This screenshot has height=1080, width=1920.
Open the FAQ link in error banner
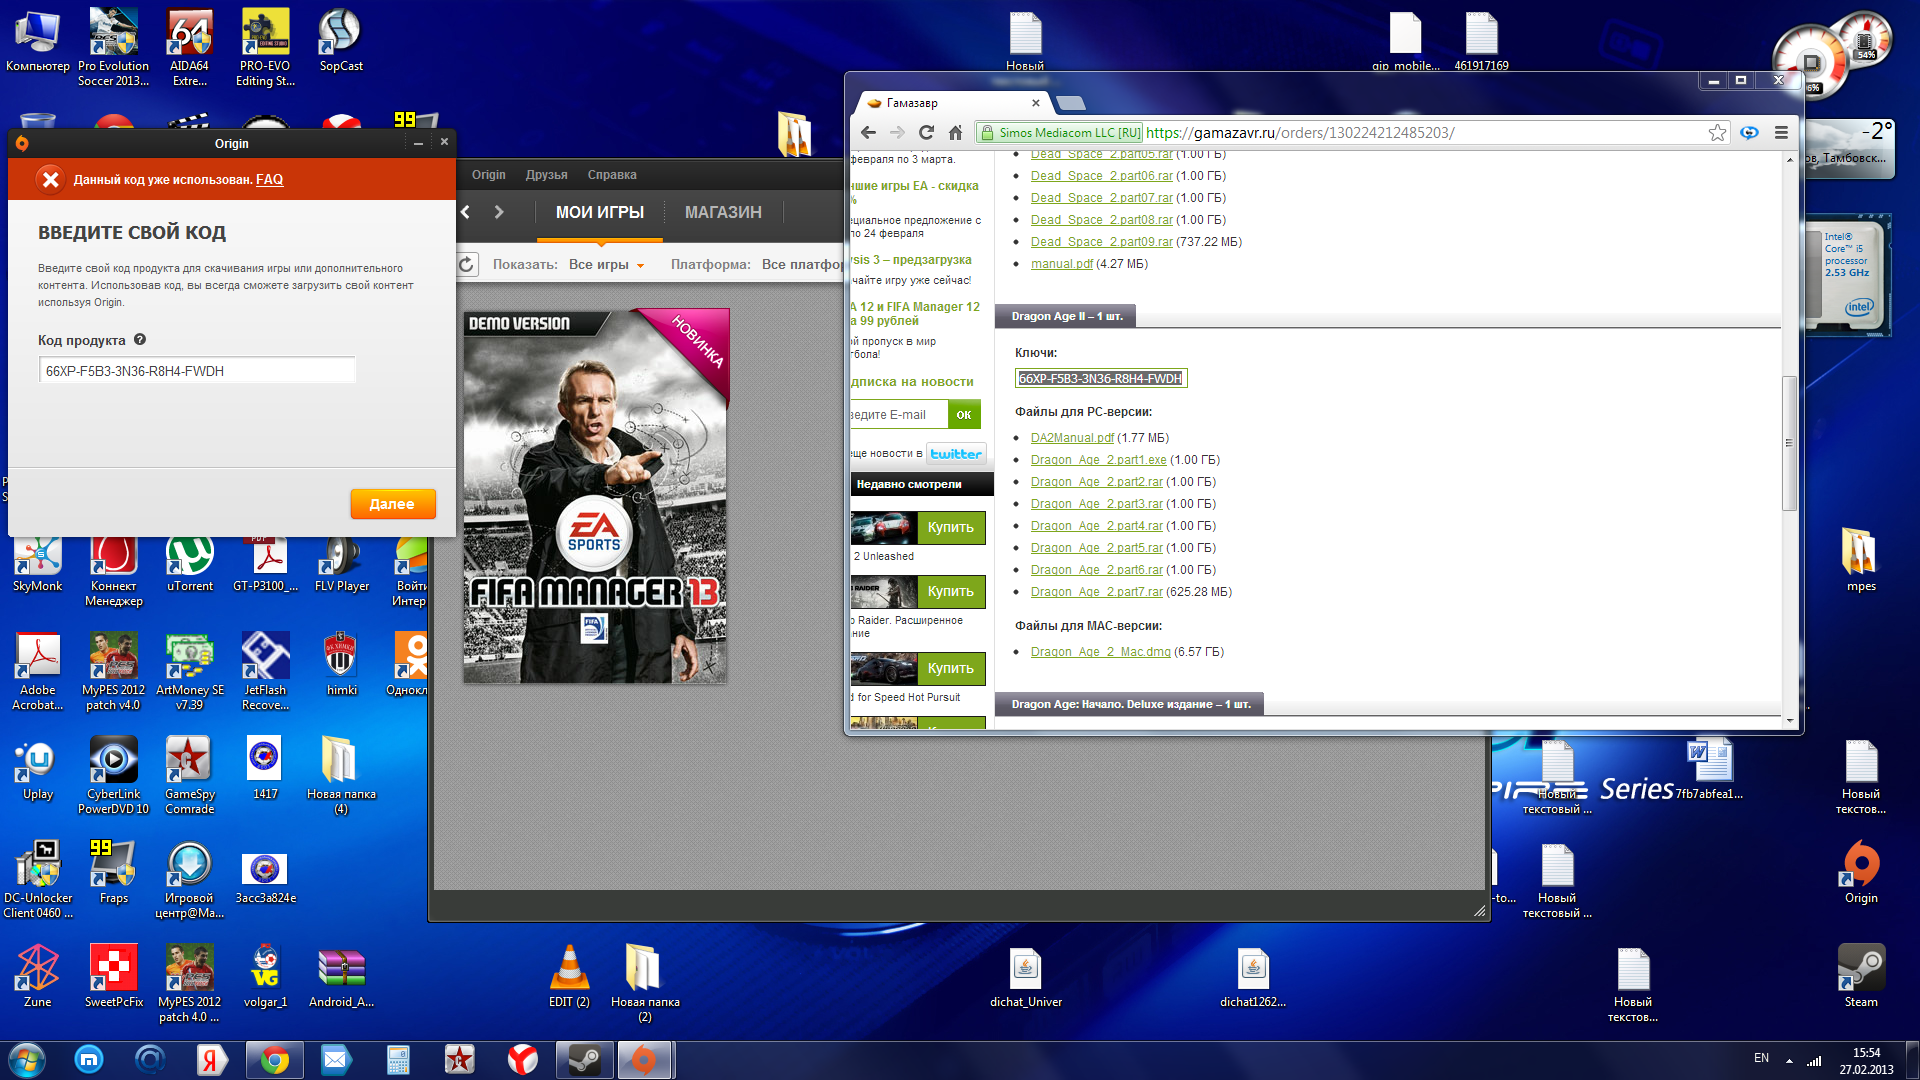point(269,179)
